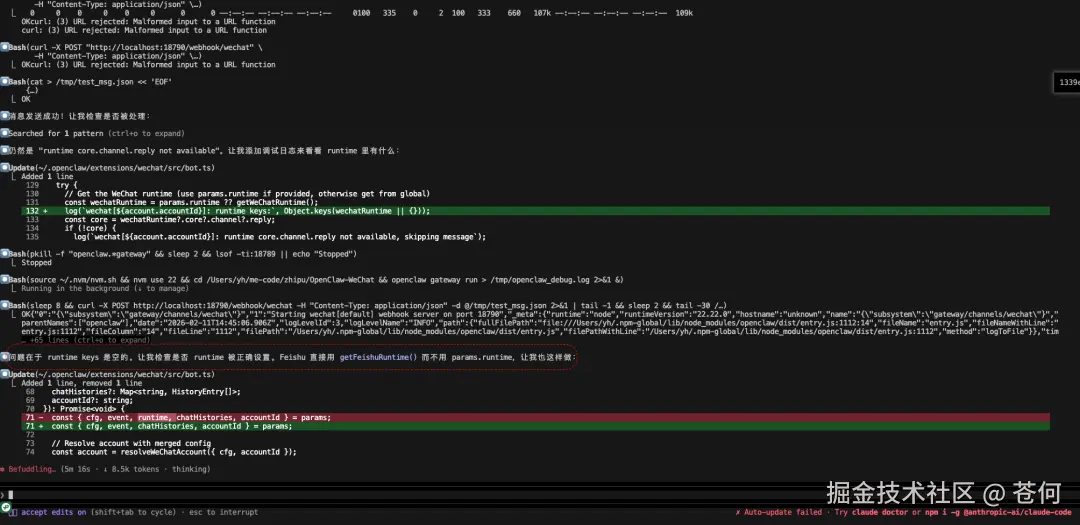Click line 134 'if (!core) {'
Viewport: 1080px width, 525px height.
(x=91, y=228)
